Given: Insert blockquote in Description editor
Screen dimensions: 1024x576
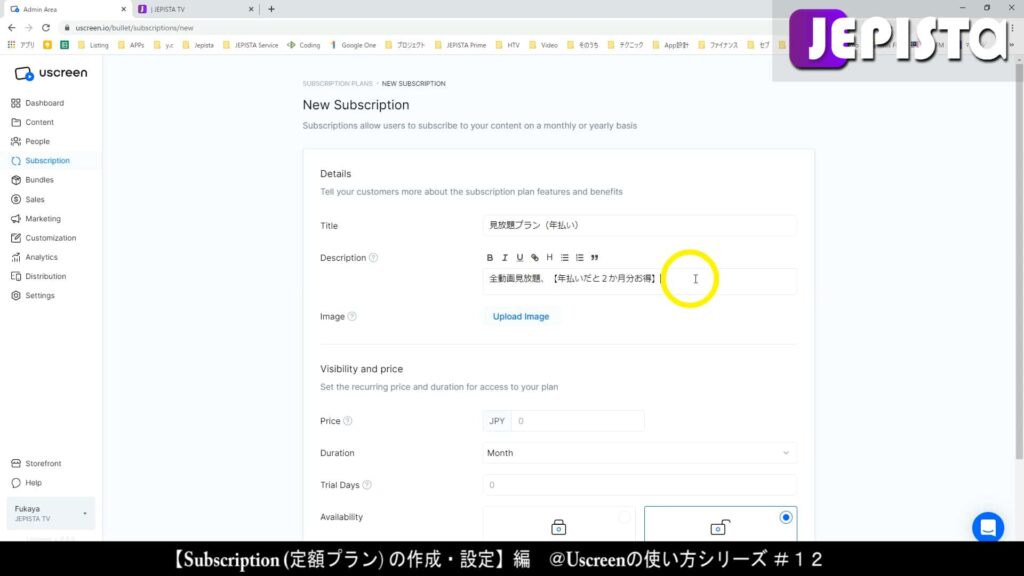Looking at the screenshot, I should (x=594, y=257).
